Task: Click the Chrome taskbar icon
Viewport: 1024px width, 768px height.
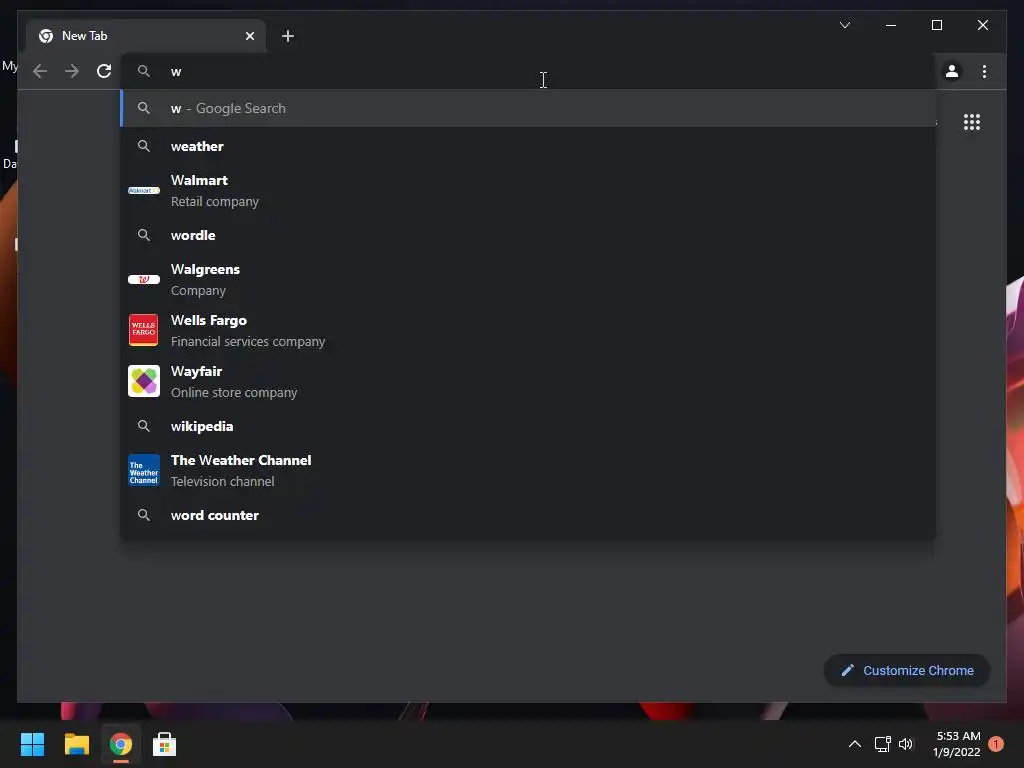Action: (x=121, y=744)
